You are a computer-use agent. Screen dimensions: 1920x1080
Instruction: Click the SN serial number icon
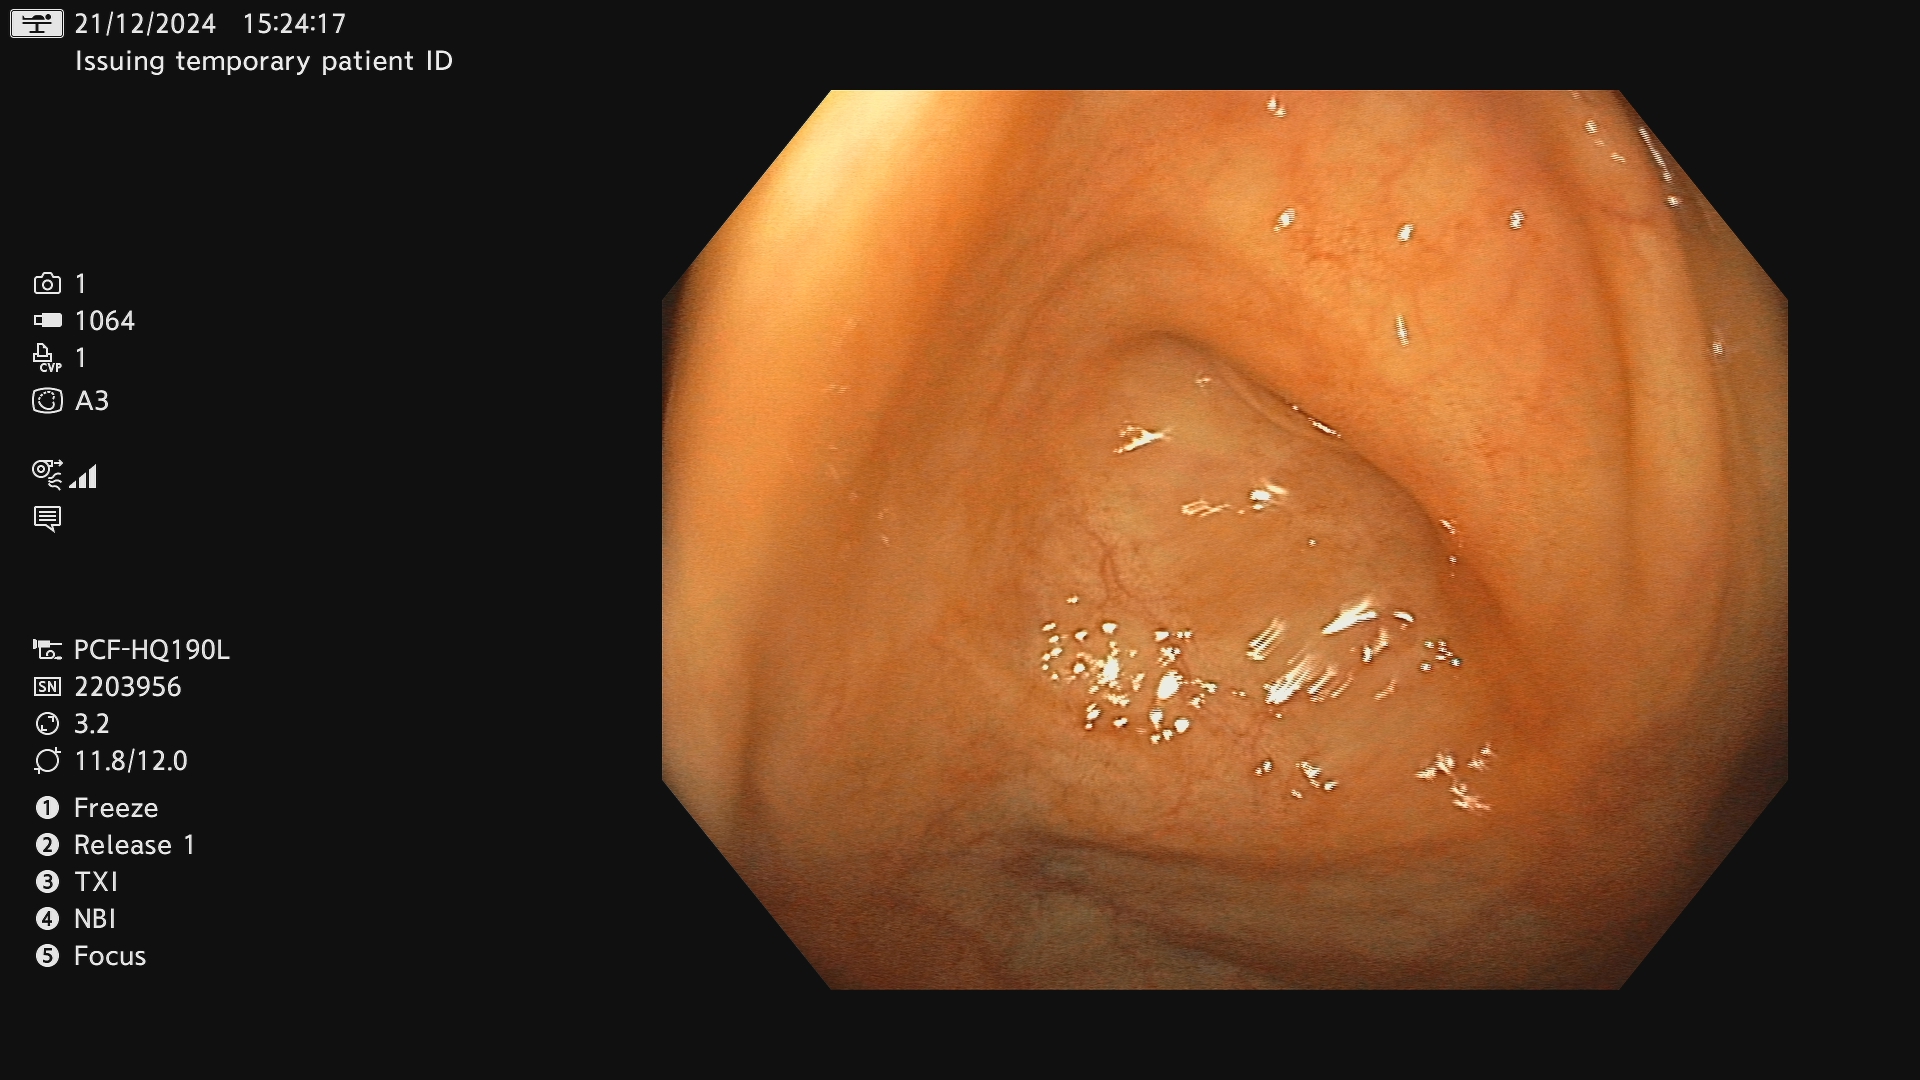click(x=47, y=687)
